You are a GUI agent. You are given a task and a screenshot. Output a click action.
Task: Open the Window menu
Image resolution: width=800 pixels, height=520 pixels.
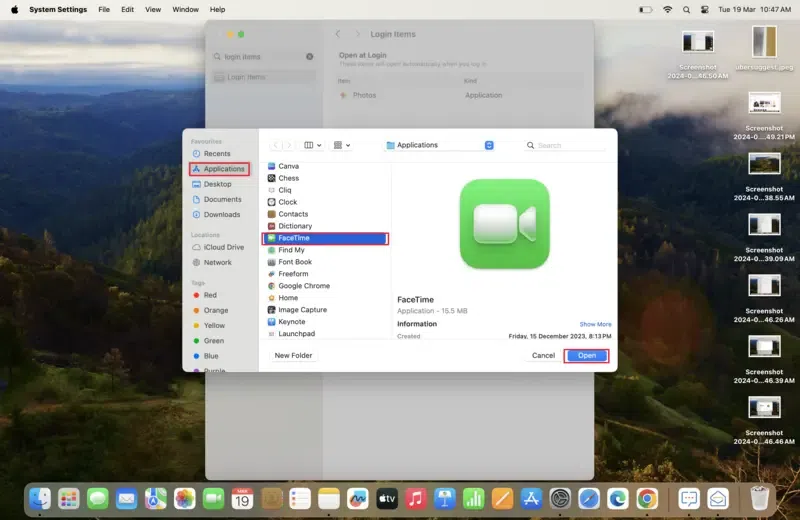(x=185, y=9)
